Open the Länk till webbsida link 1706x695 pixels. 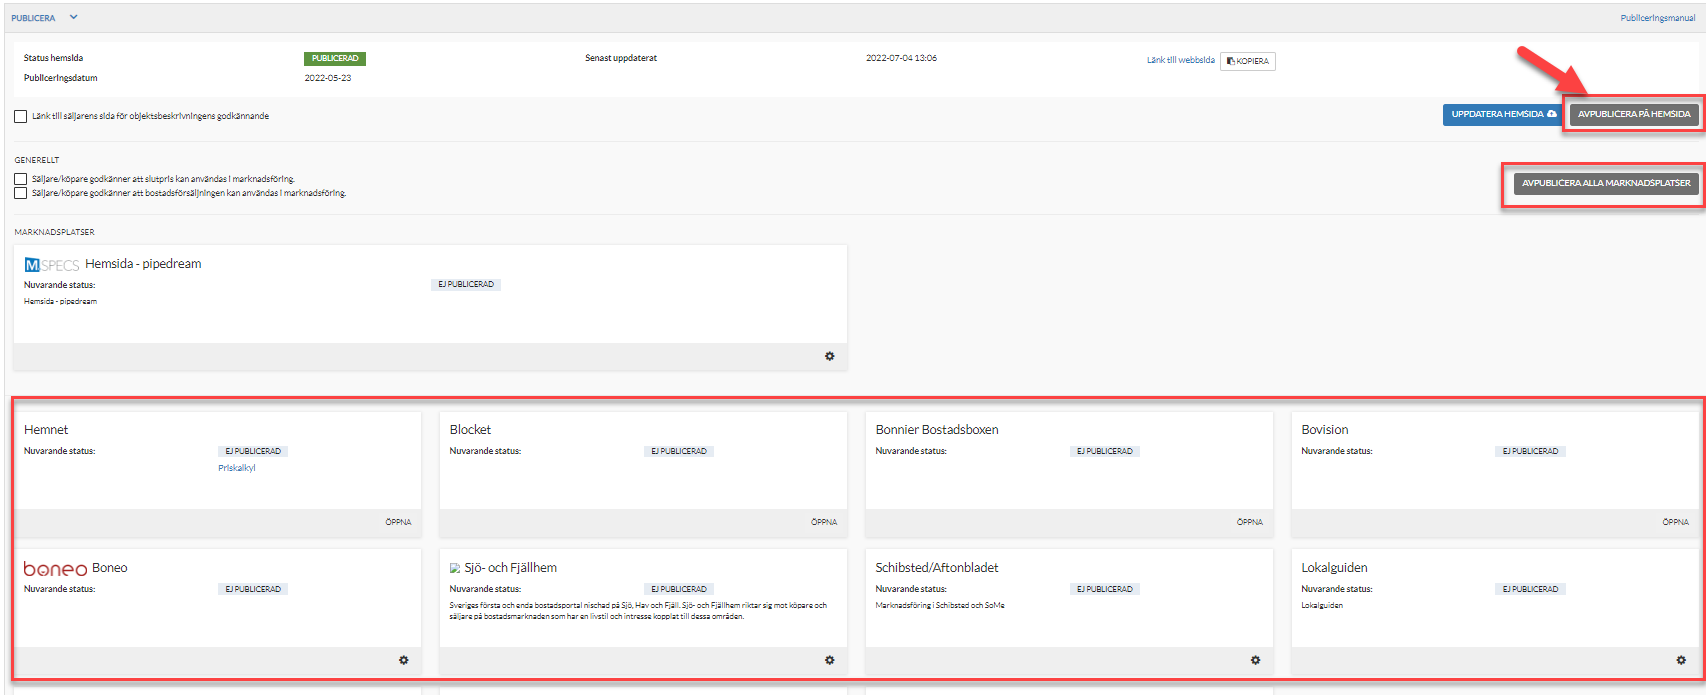pos(1180,60)
